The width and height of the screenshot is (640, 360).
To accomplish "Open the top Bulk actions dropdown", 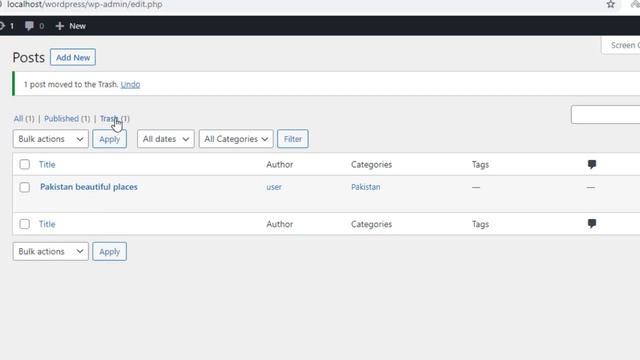I will click(51, 139).
